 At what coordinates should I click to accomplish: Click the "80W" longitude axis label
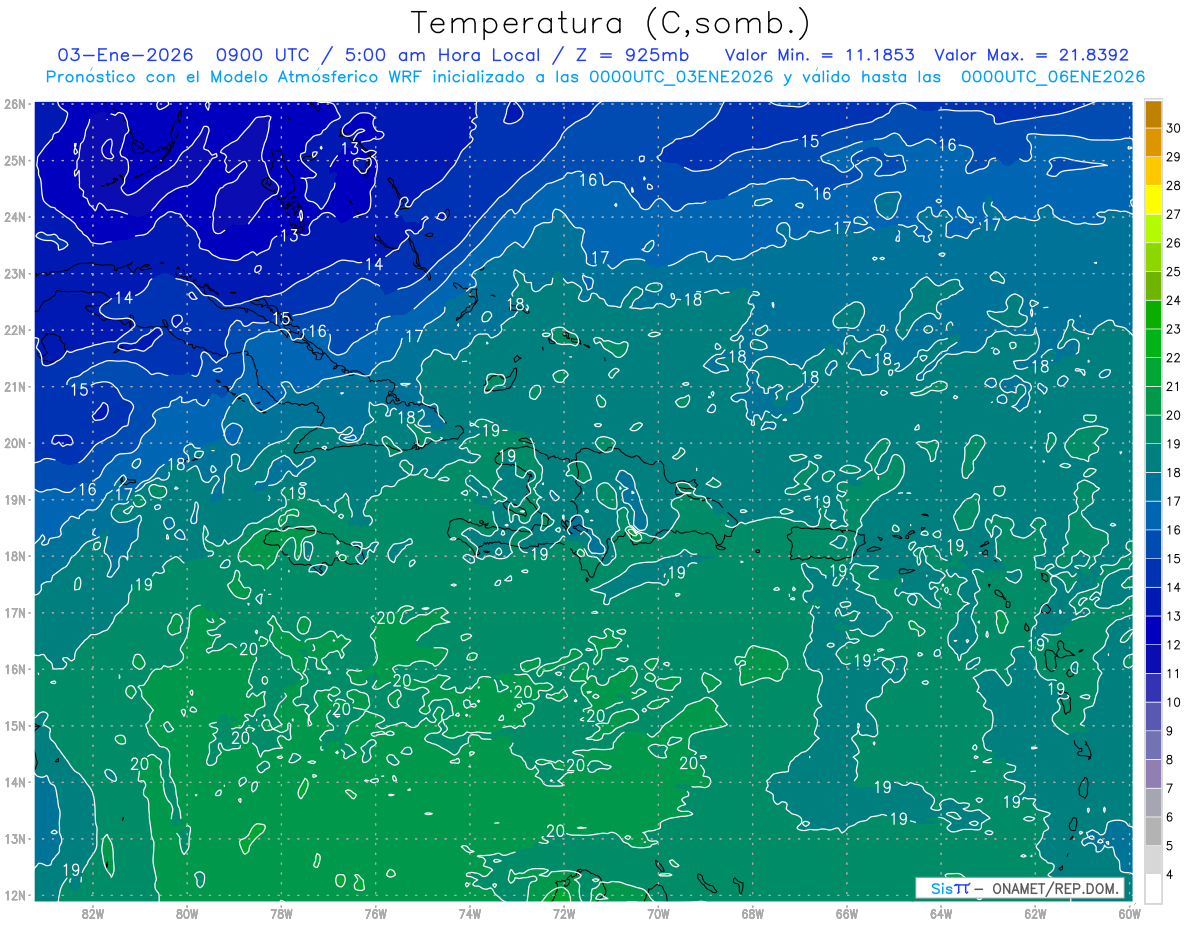187,913
